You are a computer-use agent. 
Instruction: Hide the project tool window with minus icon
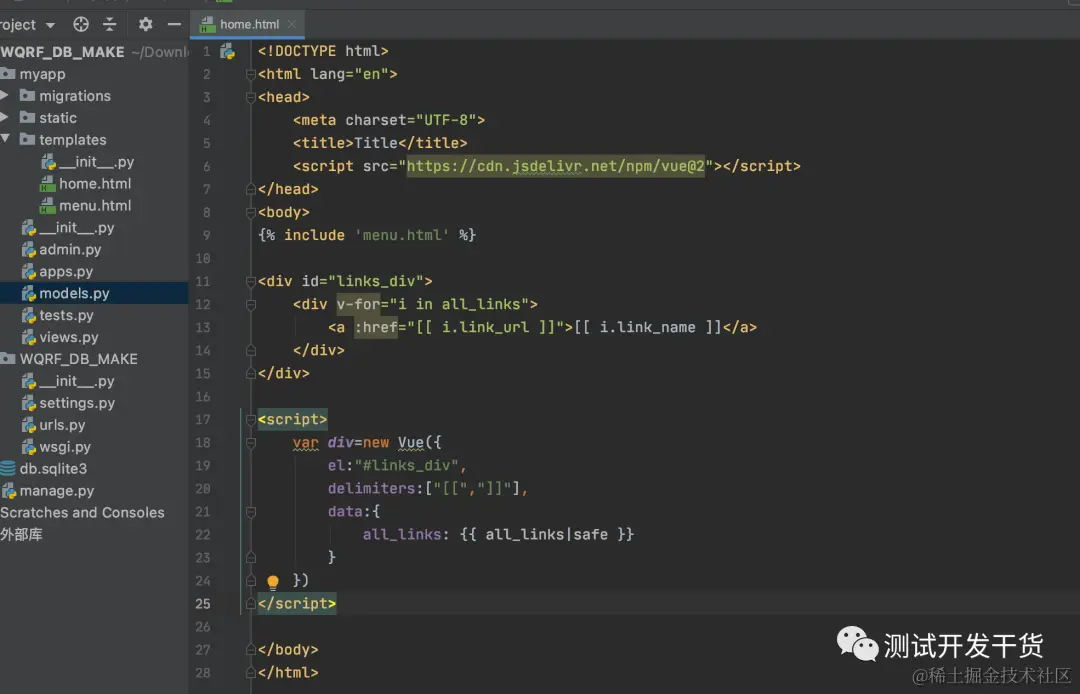point(174,25)
